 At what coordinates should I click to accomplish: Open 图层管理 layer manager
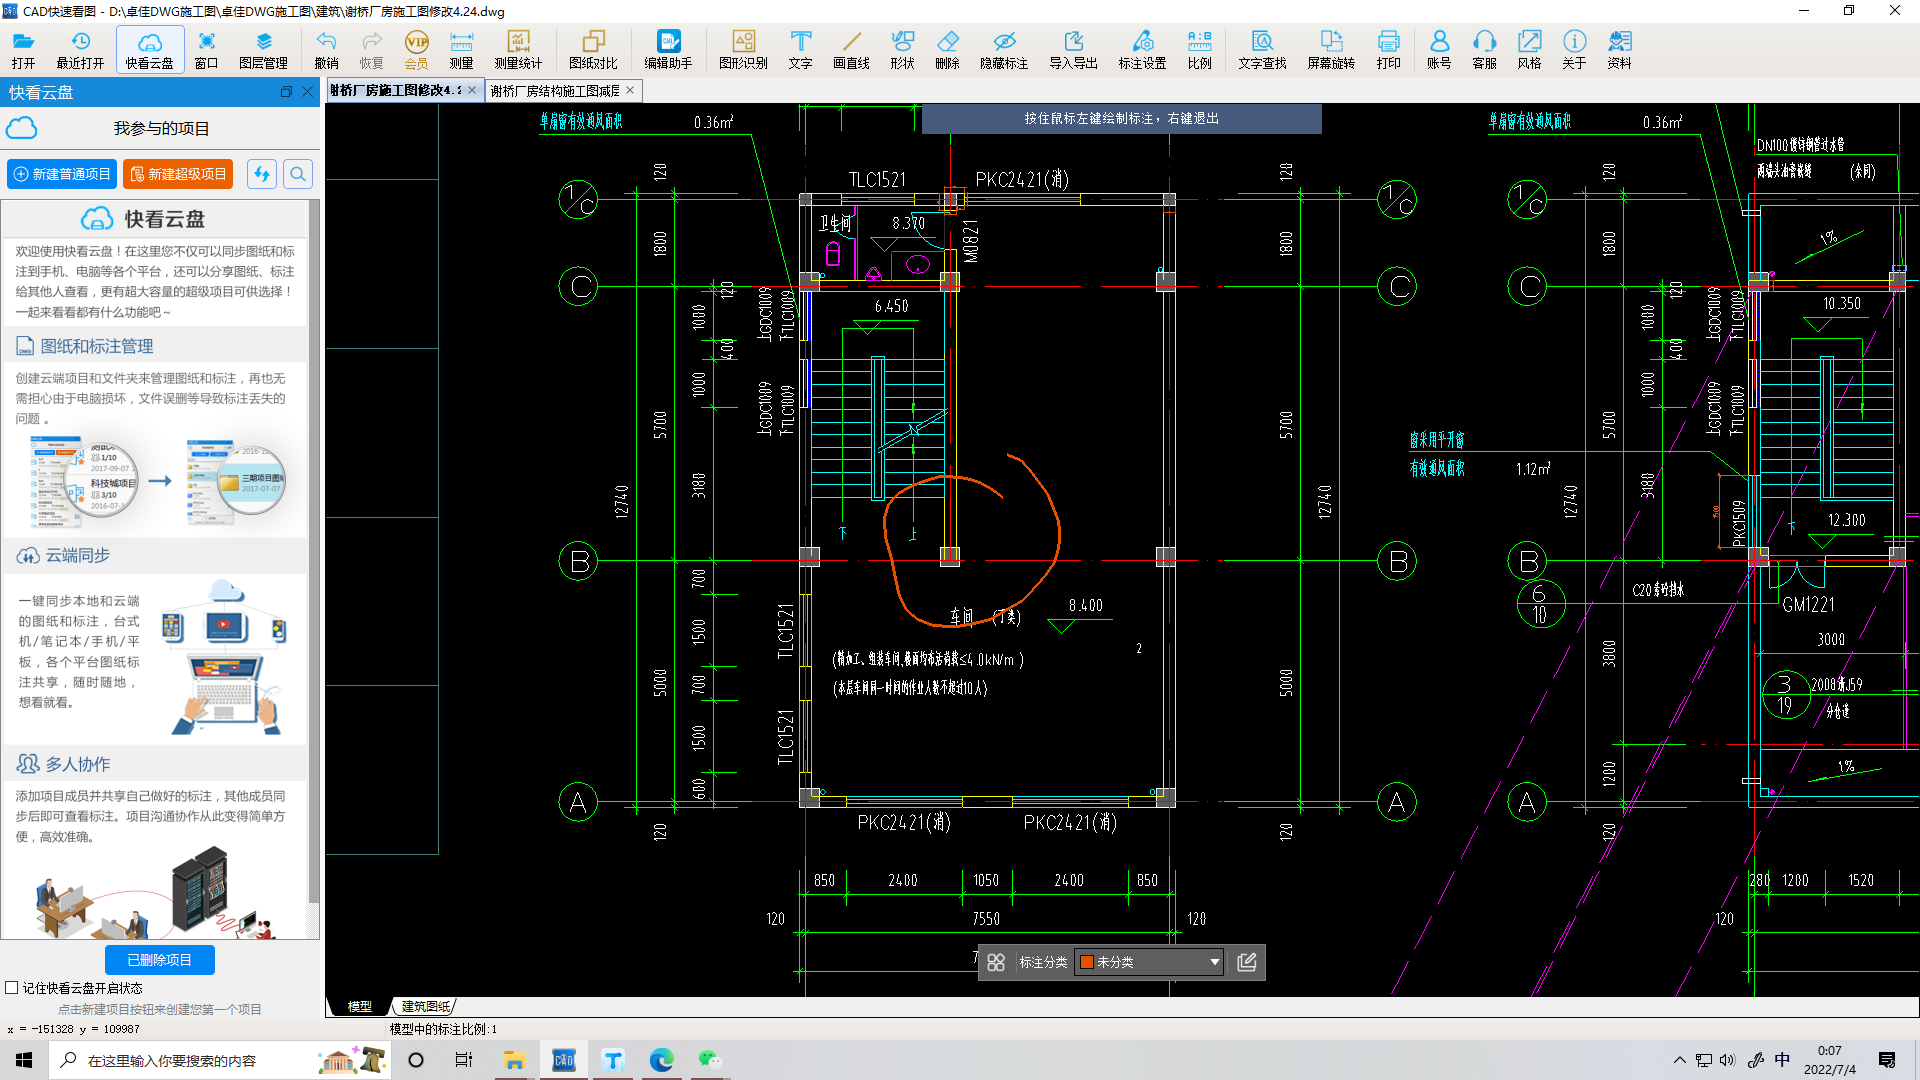(x=263, y=49)
